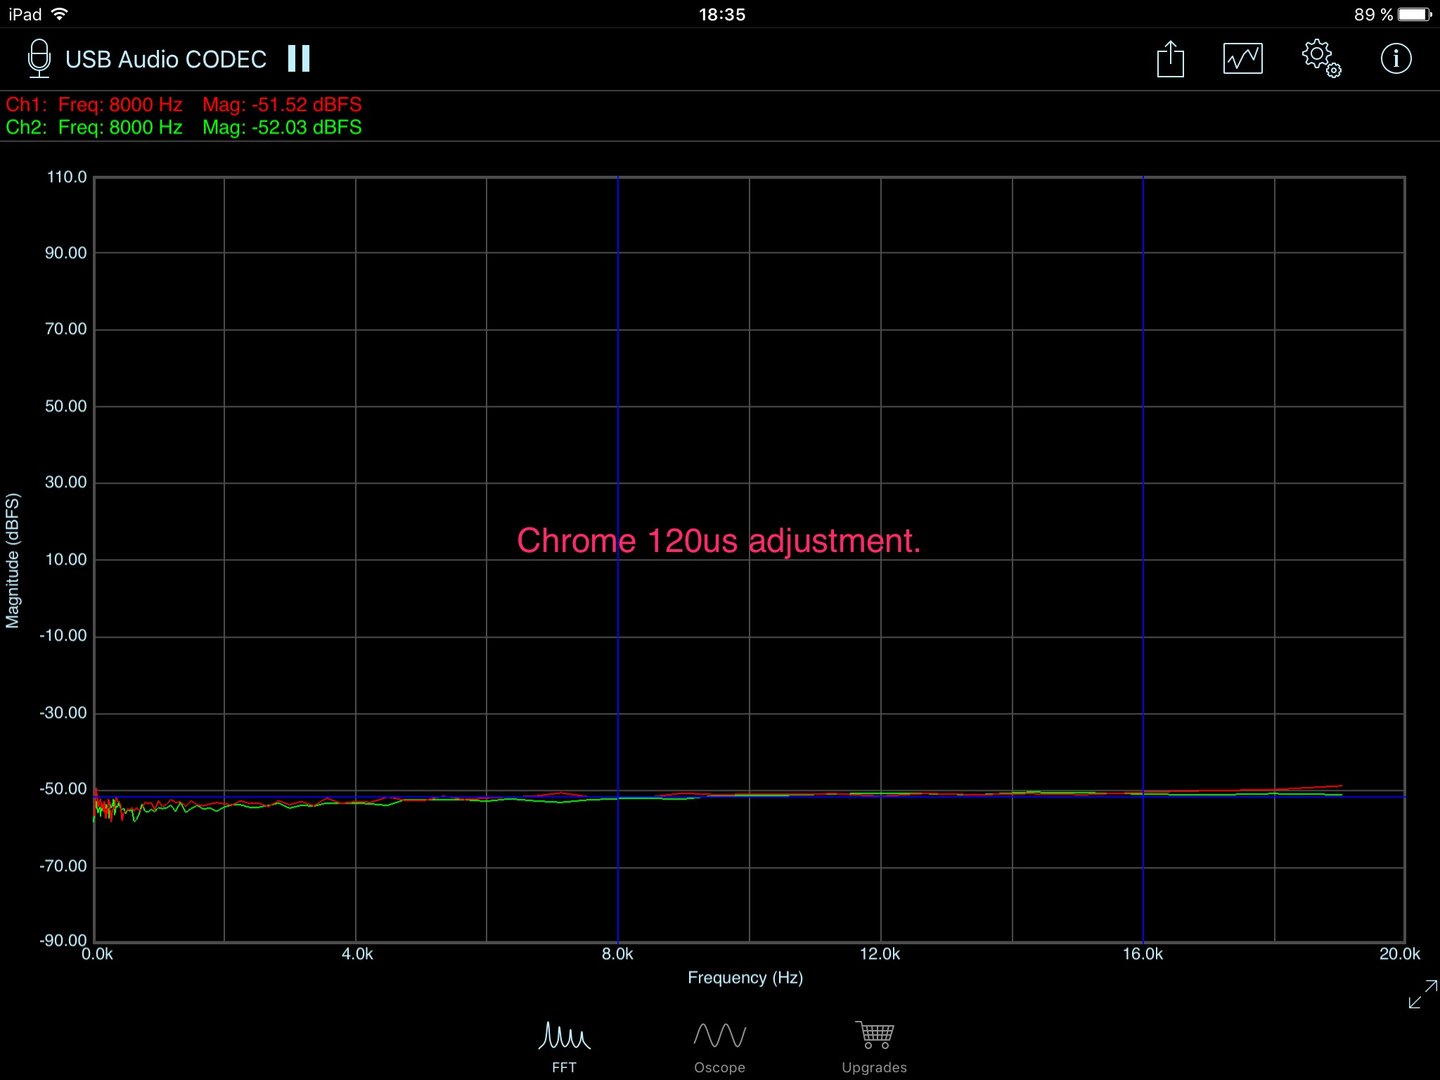Image resolution: width=1440 pixels, height=1080 pixels.
Task: Tap the 'Chrome 120us adjustment.' annotation
Action: (718, 541)
